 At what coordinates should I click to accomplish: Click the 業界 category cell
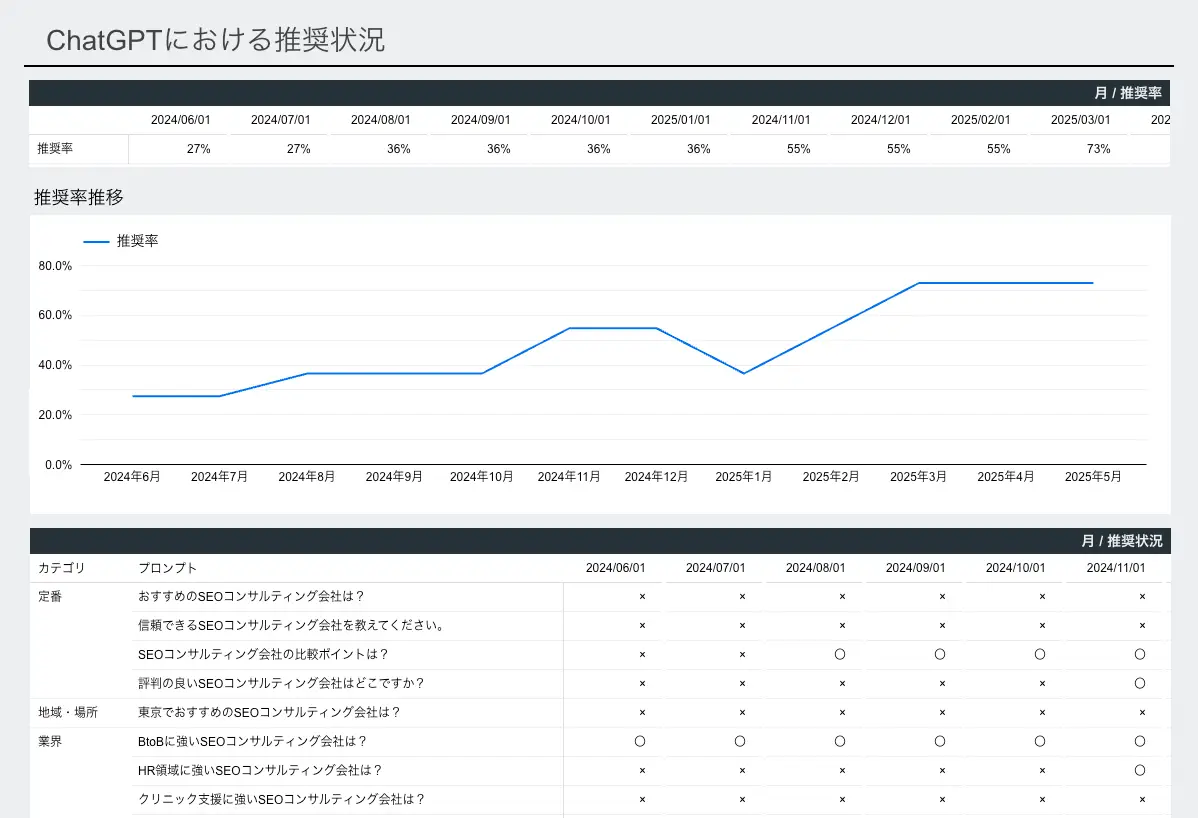(x=50, y=742)
